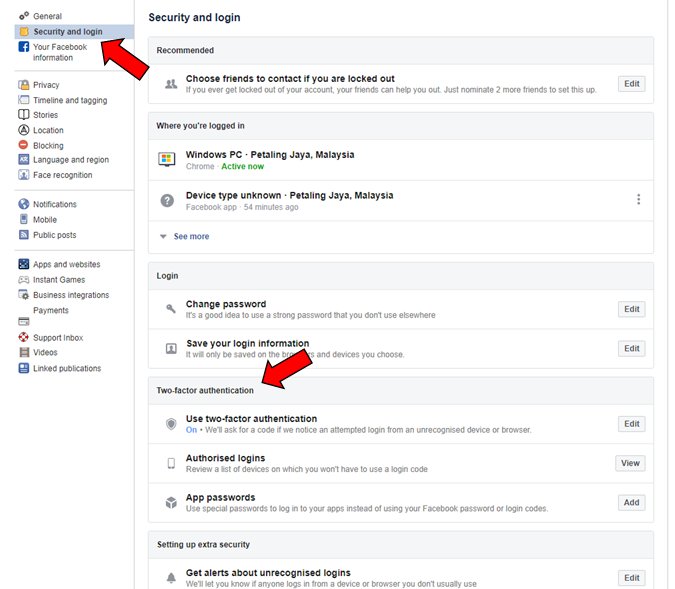Click the box icon beside App passwords
The height and width of the screenshot is (589, 675).
[x=171, y=502]
